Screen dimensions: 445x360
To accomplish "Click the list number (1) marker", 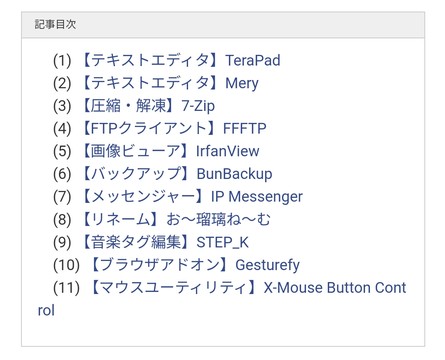I will pos(62,61).
